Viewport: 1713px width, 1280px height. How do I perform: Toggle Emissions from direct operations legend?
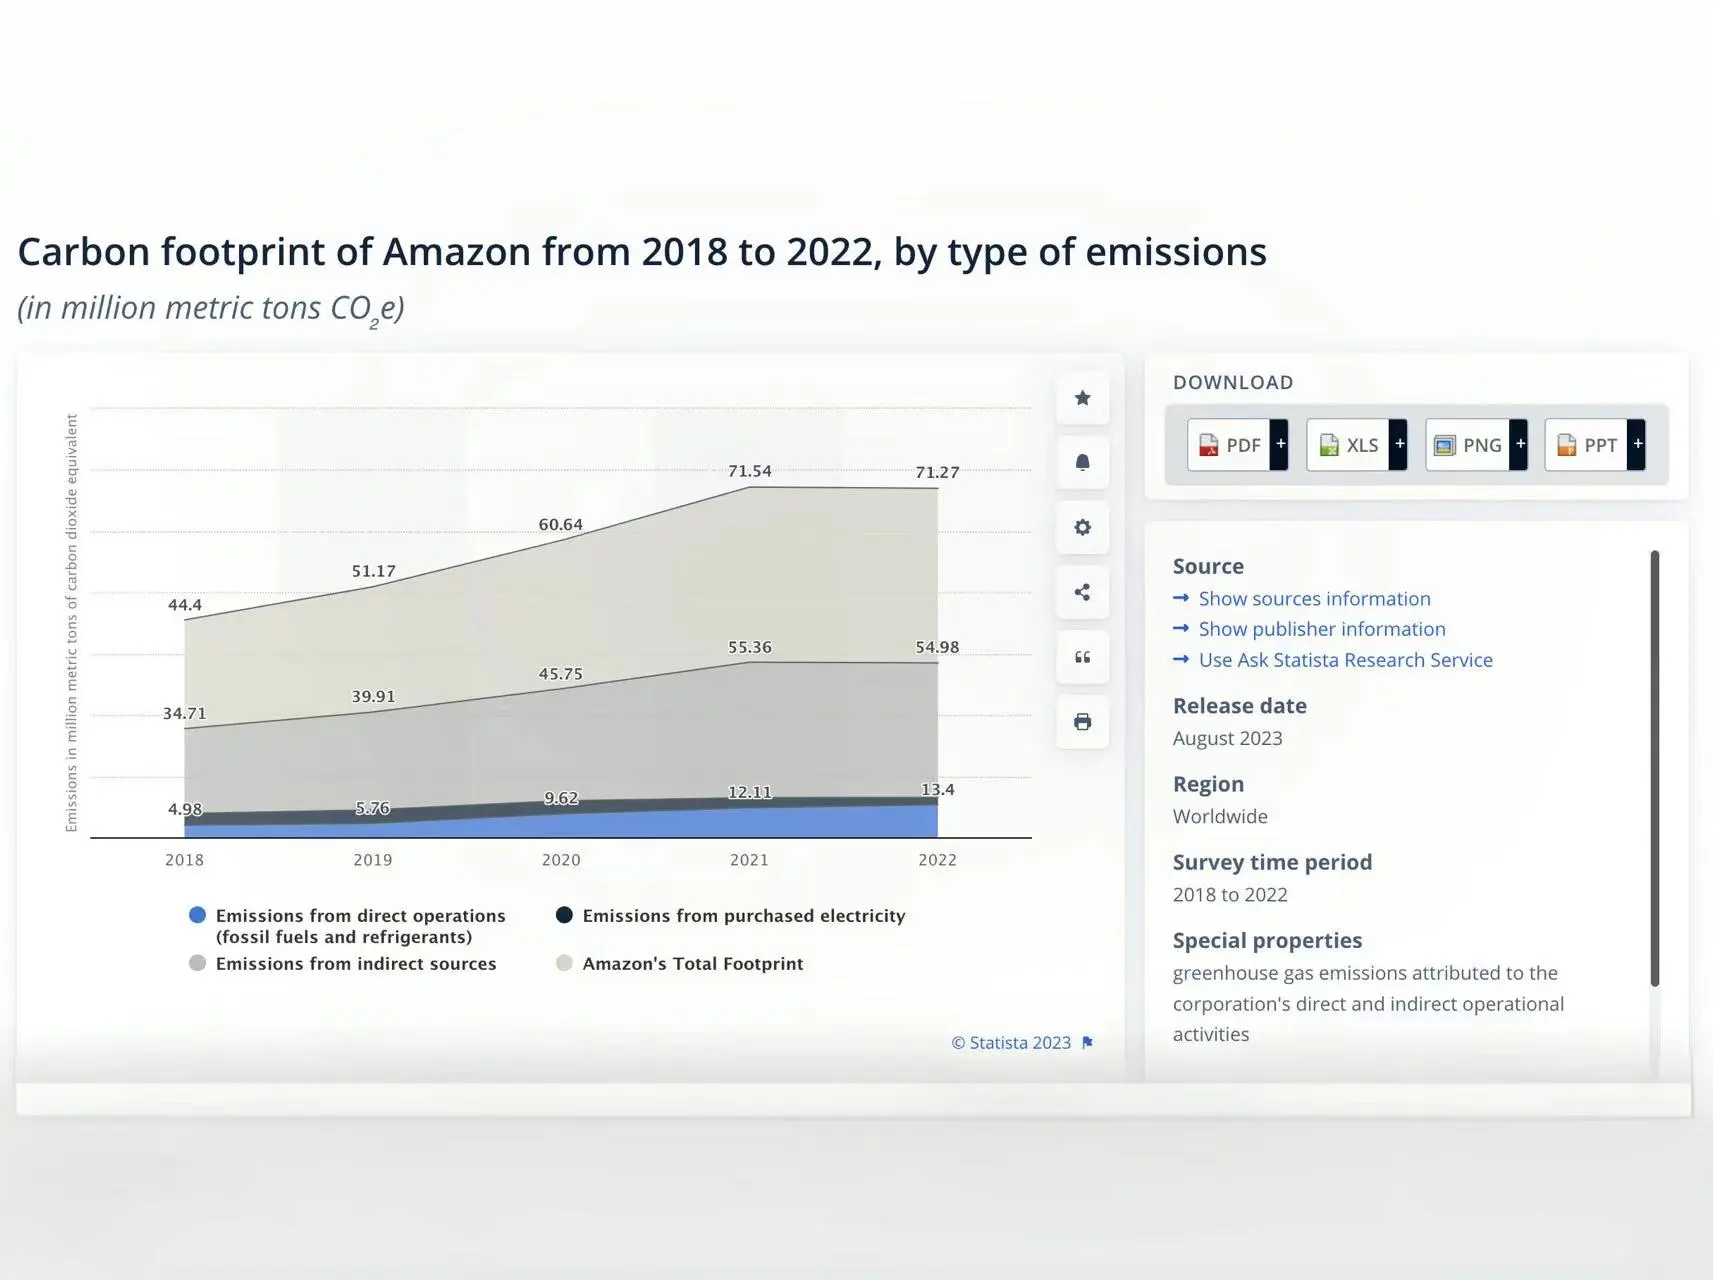point(347,926)
